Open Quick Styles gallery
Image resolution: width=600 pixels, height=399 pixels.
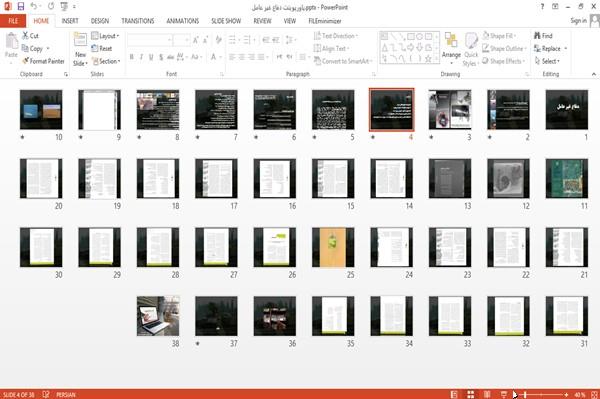471,50
